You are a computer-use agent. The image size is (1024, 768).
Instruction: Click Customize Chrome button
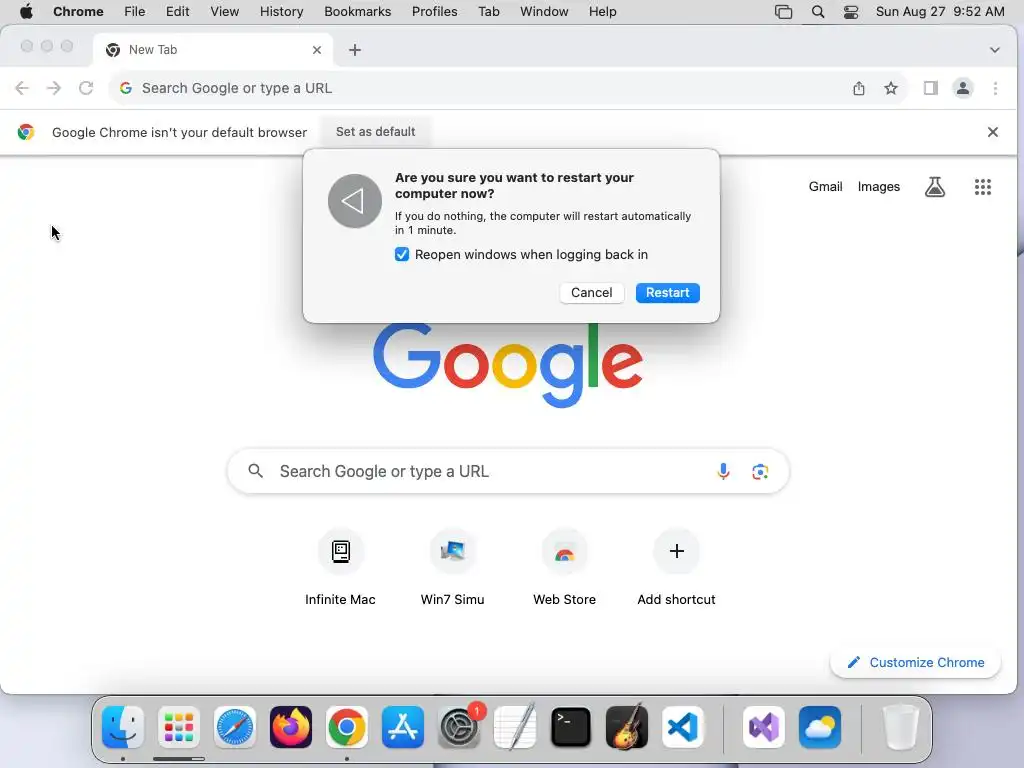916,662
